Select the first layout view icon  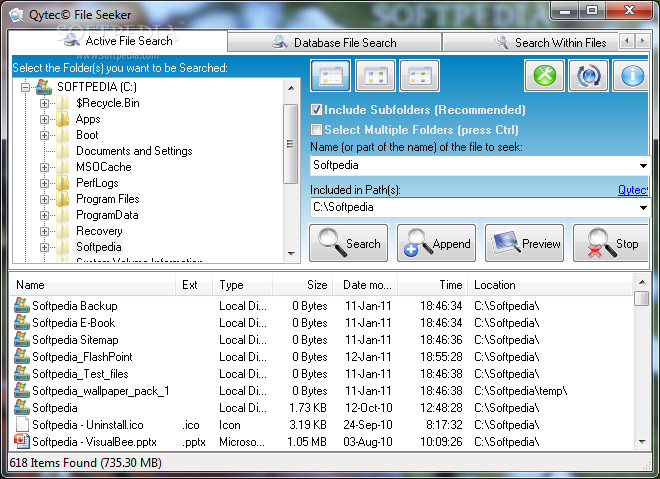pyautogui.click(x=330, y=76)
